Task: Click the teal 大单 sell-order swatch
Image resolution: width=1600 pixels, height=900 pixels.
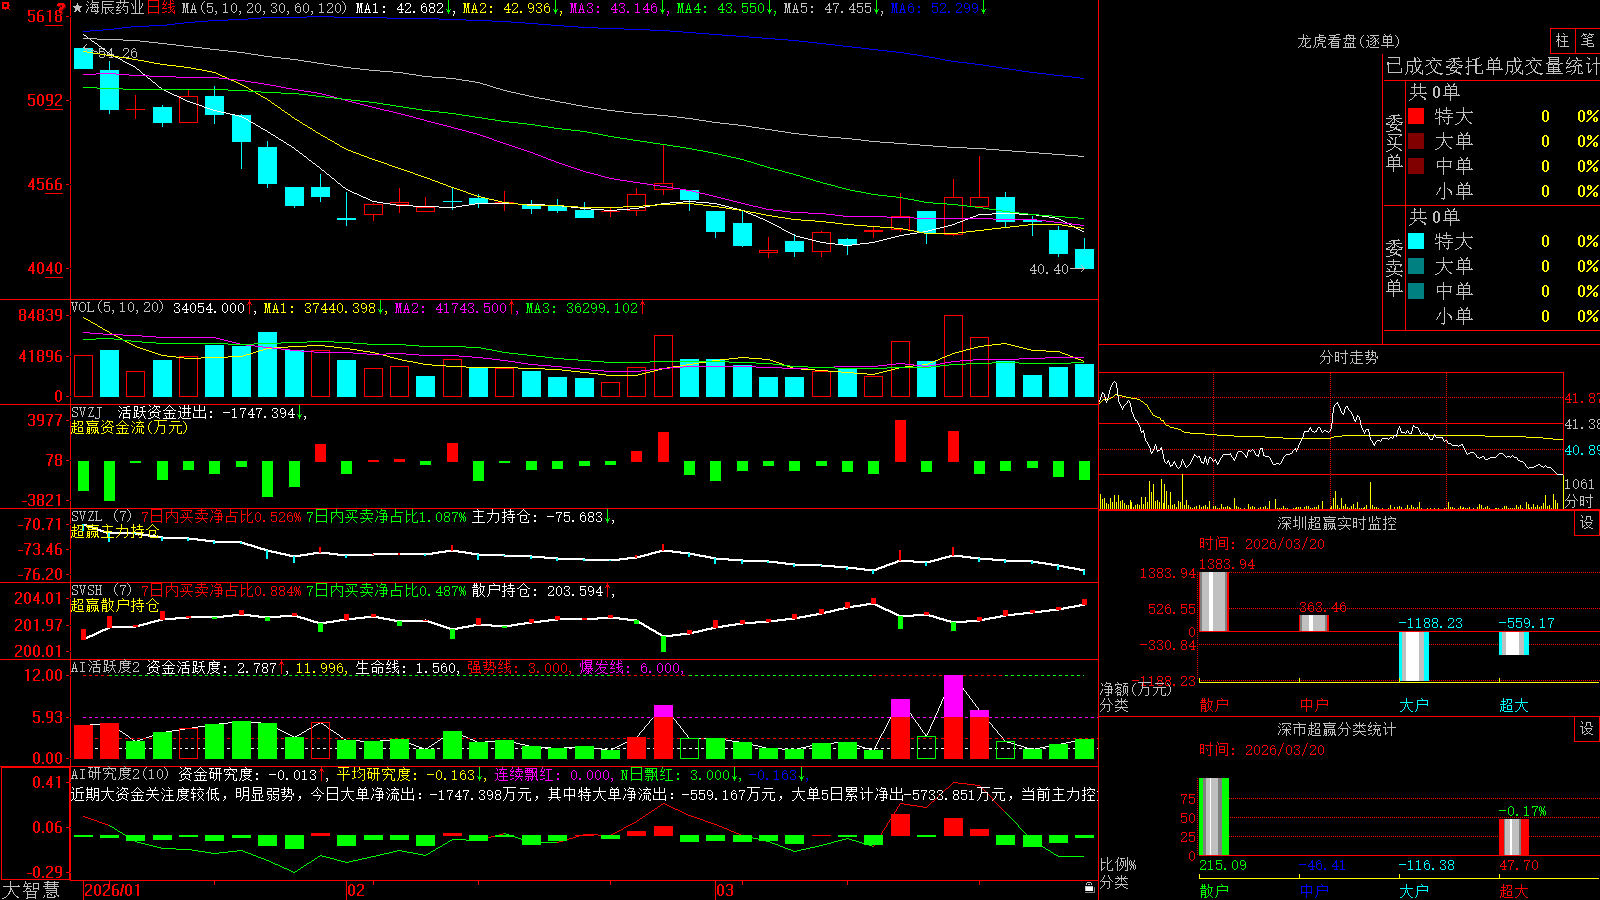Action: point(1416,266)
